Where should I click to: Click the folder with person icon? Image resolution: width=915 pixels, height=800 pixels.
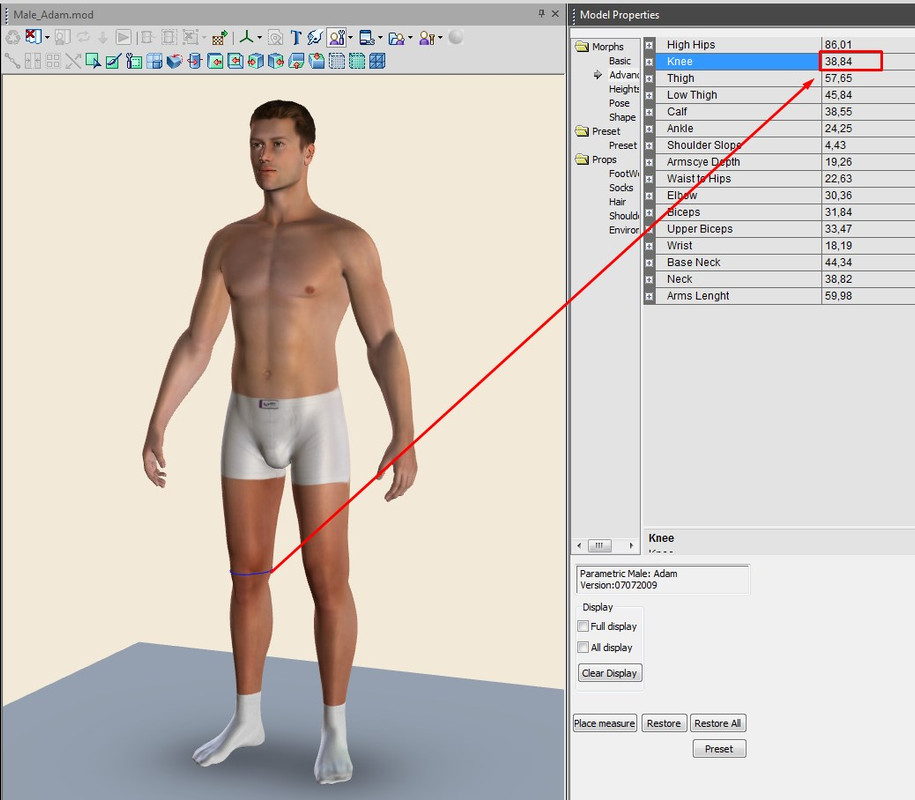396,38
